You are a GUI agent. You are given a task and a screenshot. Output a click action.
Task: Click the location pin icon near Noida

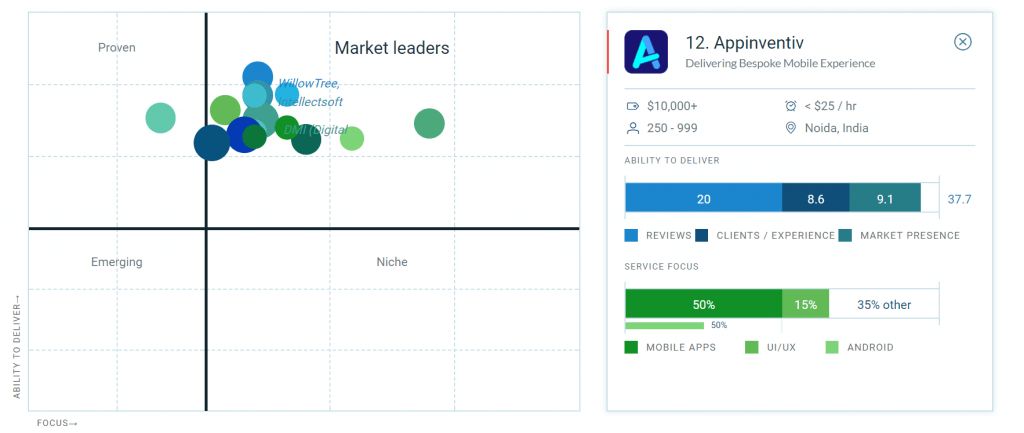tap(790, 128)
